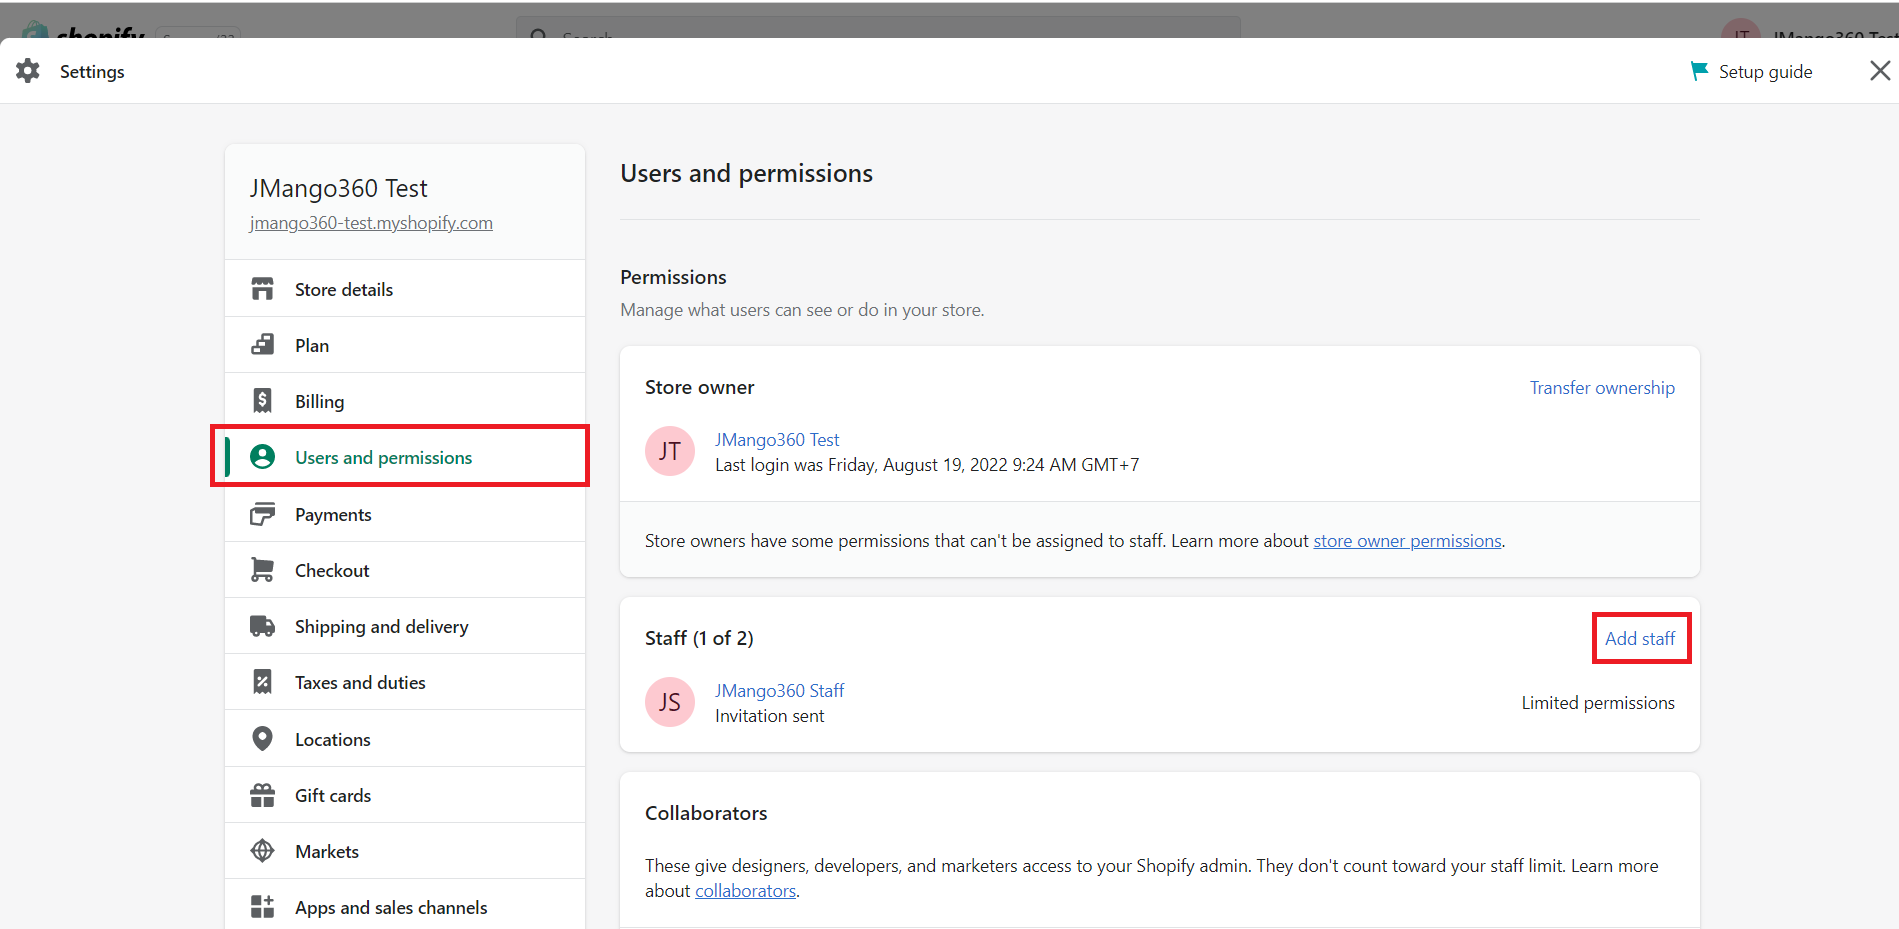Viewport: 1899px width, 929px height.
Task: Click the Shipping and delivery truck icon
Action: point(262,626)
